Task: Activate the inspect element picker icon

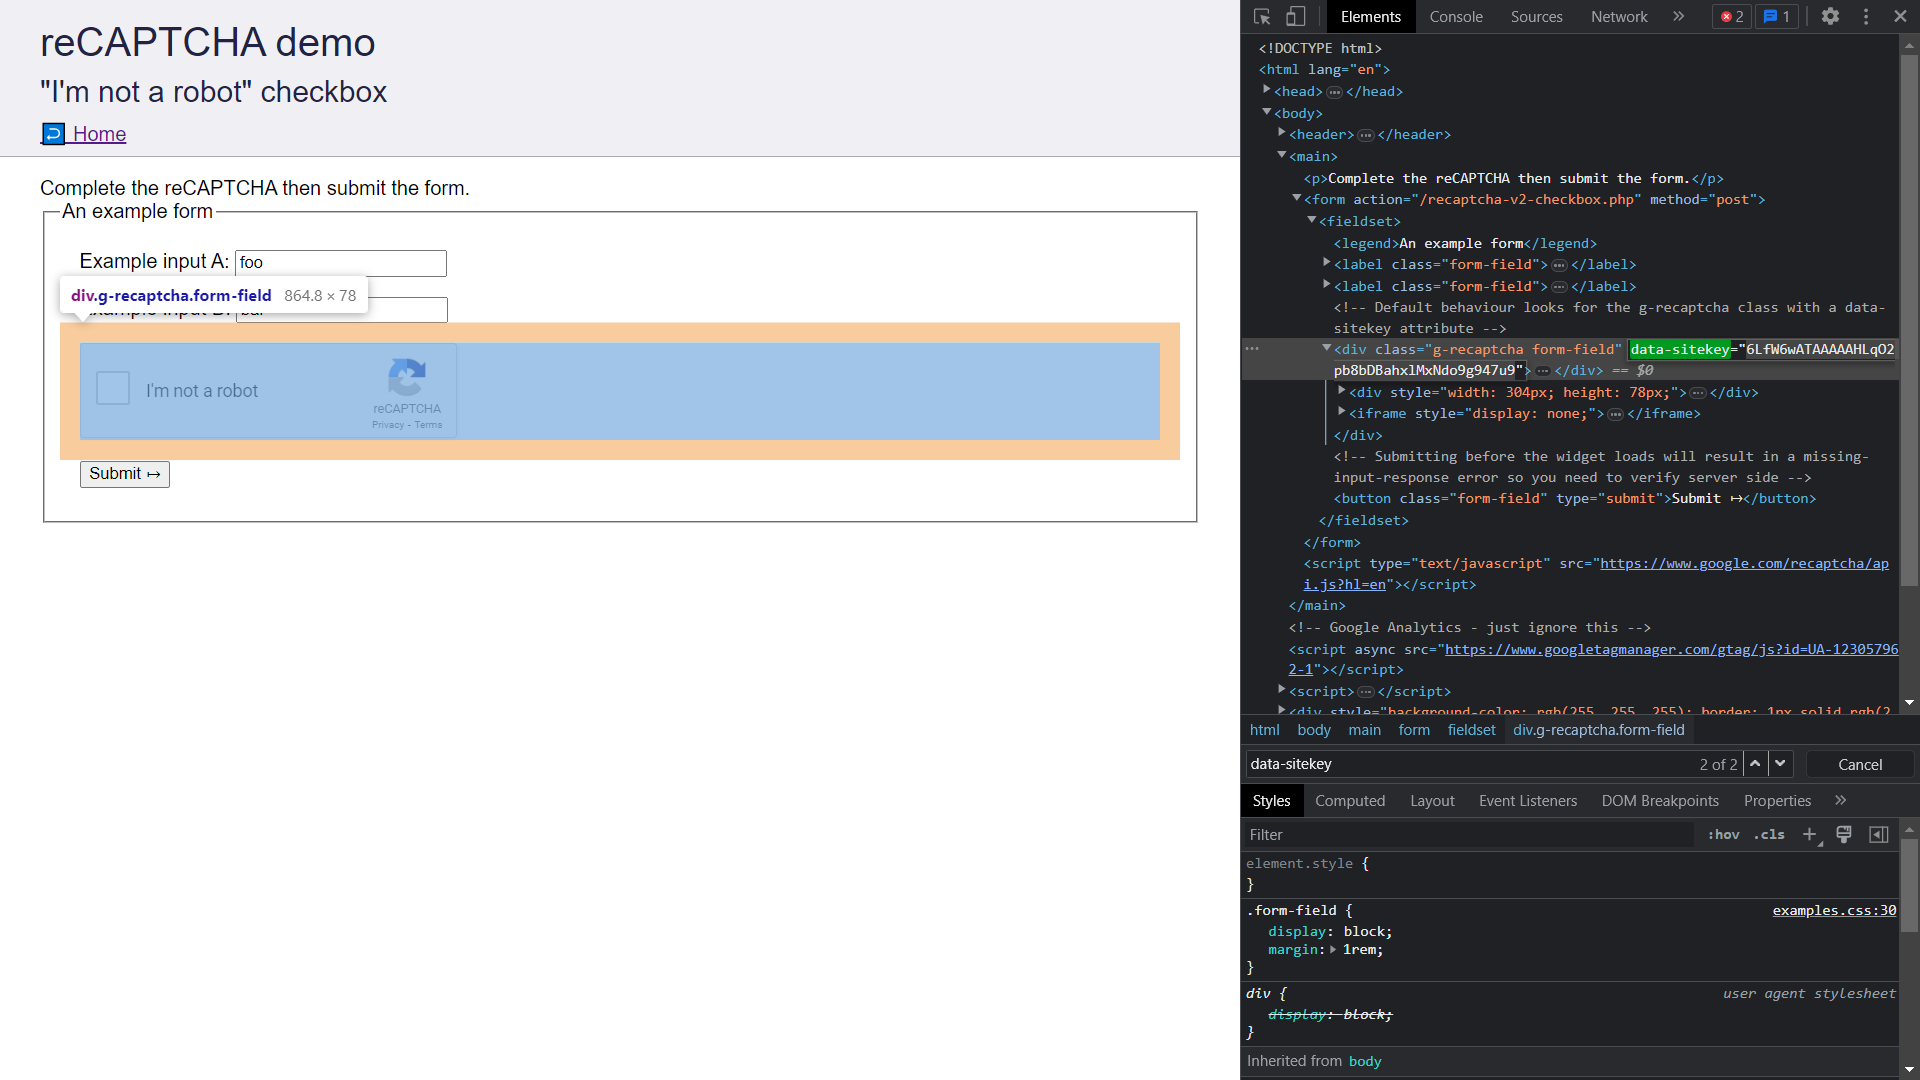Action: [x=1262, y=16]
